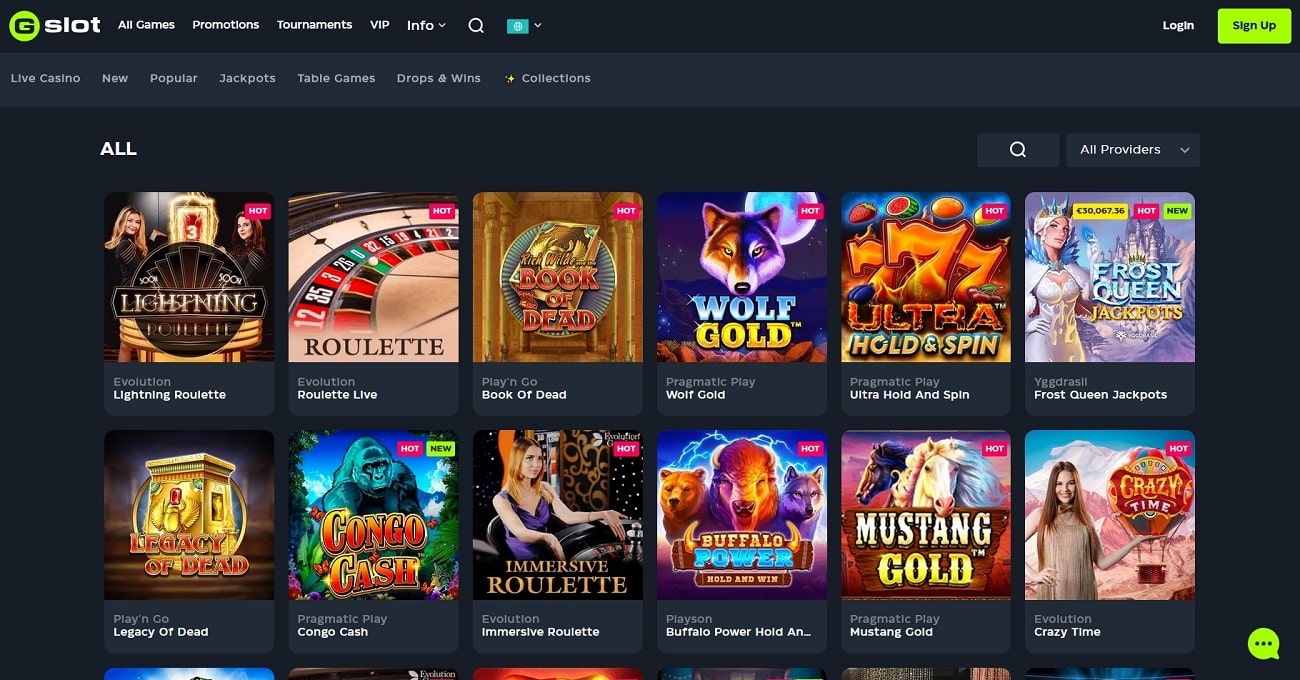Click the Mustang Gold title text
The image size is (1300, 680).
tap(891, 632)
